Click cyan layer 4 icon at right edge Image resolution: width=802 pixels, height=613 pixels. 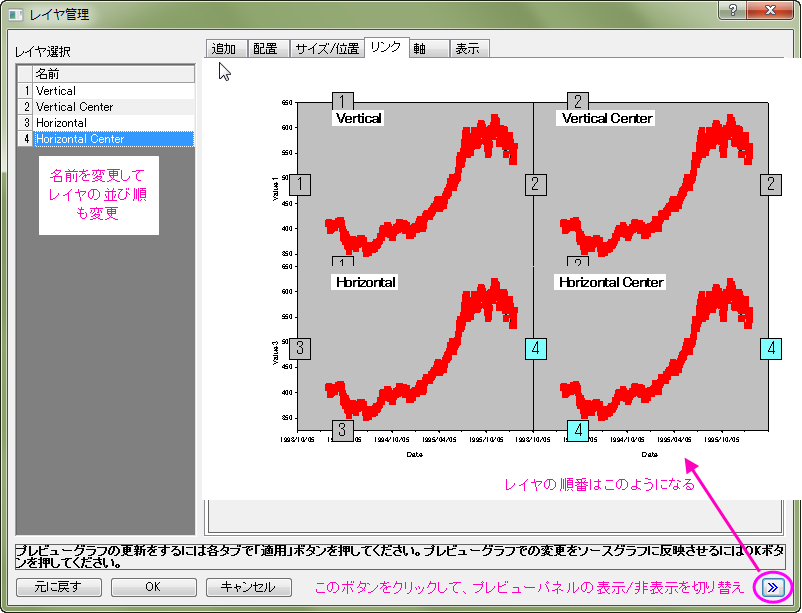click(771, 348)
